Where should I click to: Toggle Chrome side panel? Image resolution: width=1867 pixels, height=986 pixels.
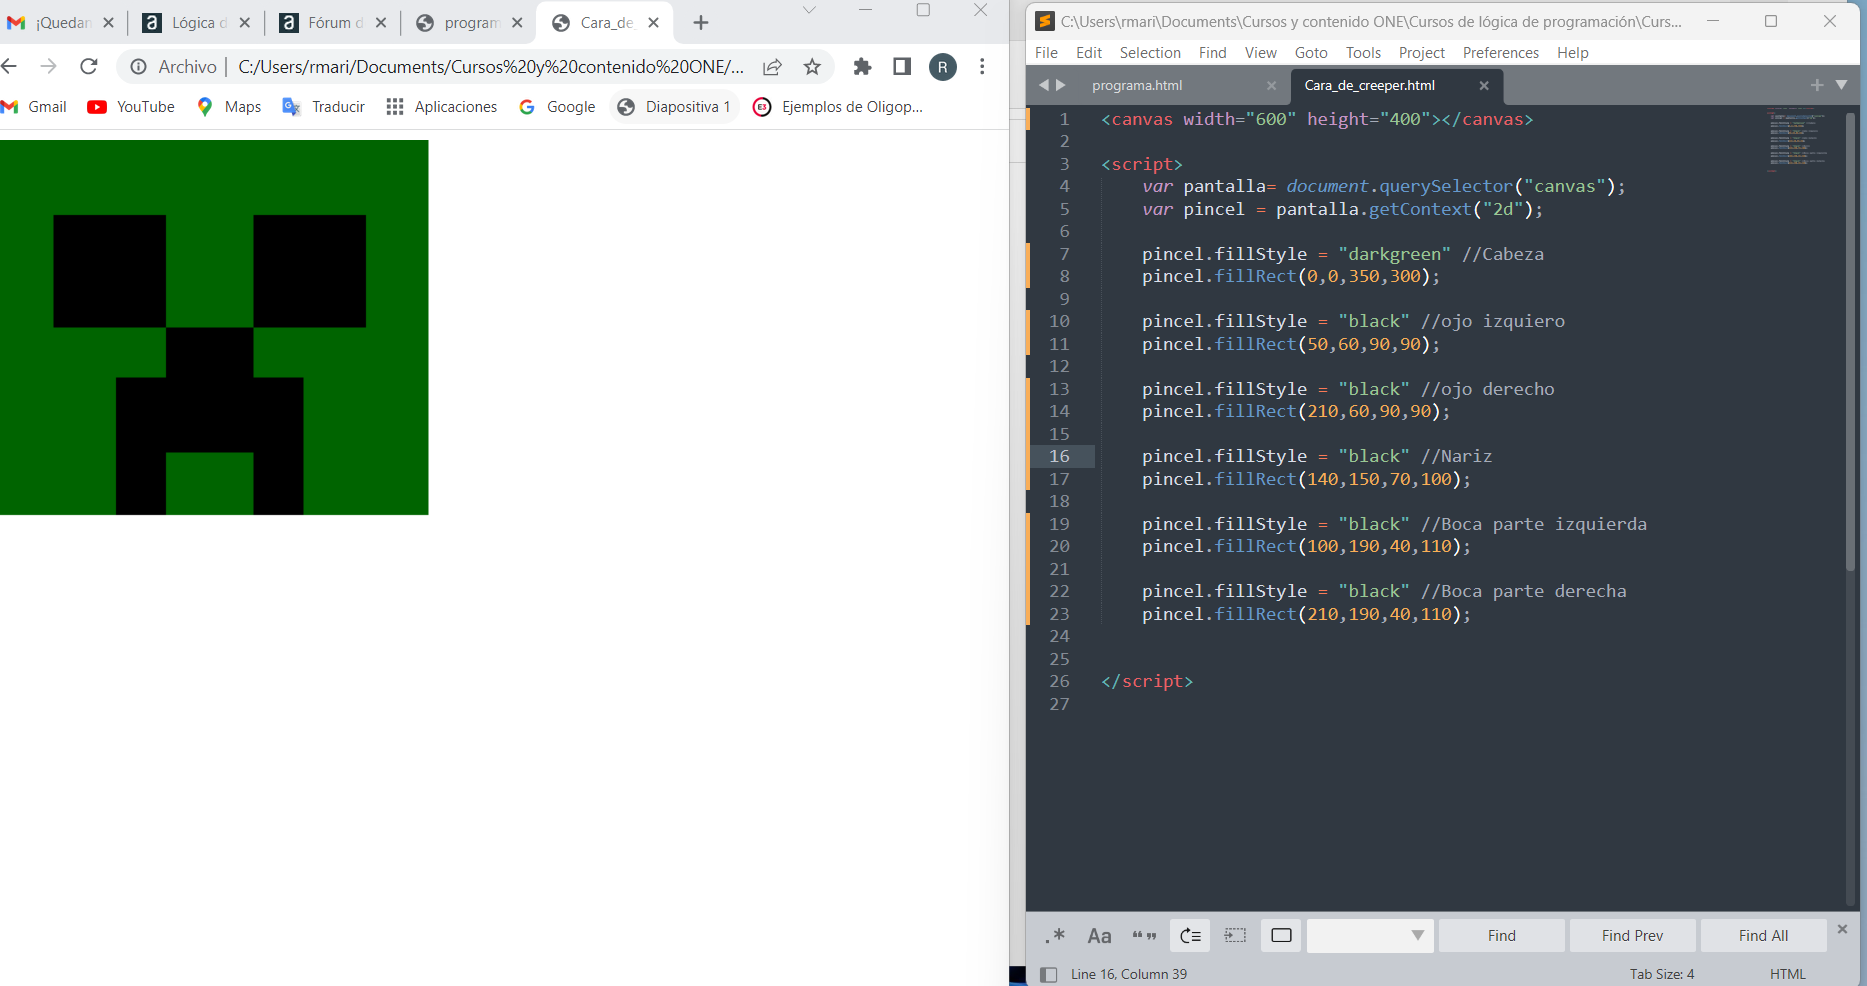coord(902,67)
